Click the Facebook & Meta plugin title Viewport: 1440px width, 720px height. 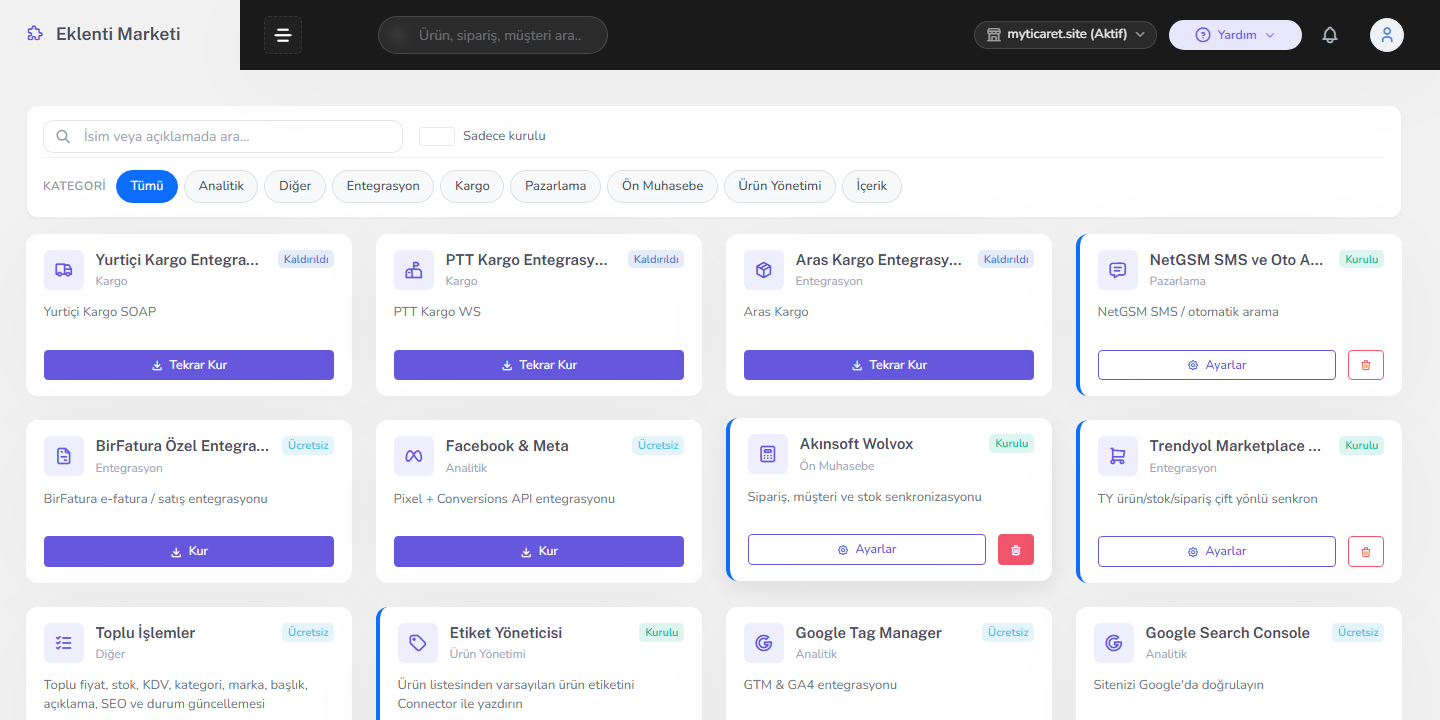(507, 446)
